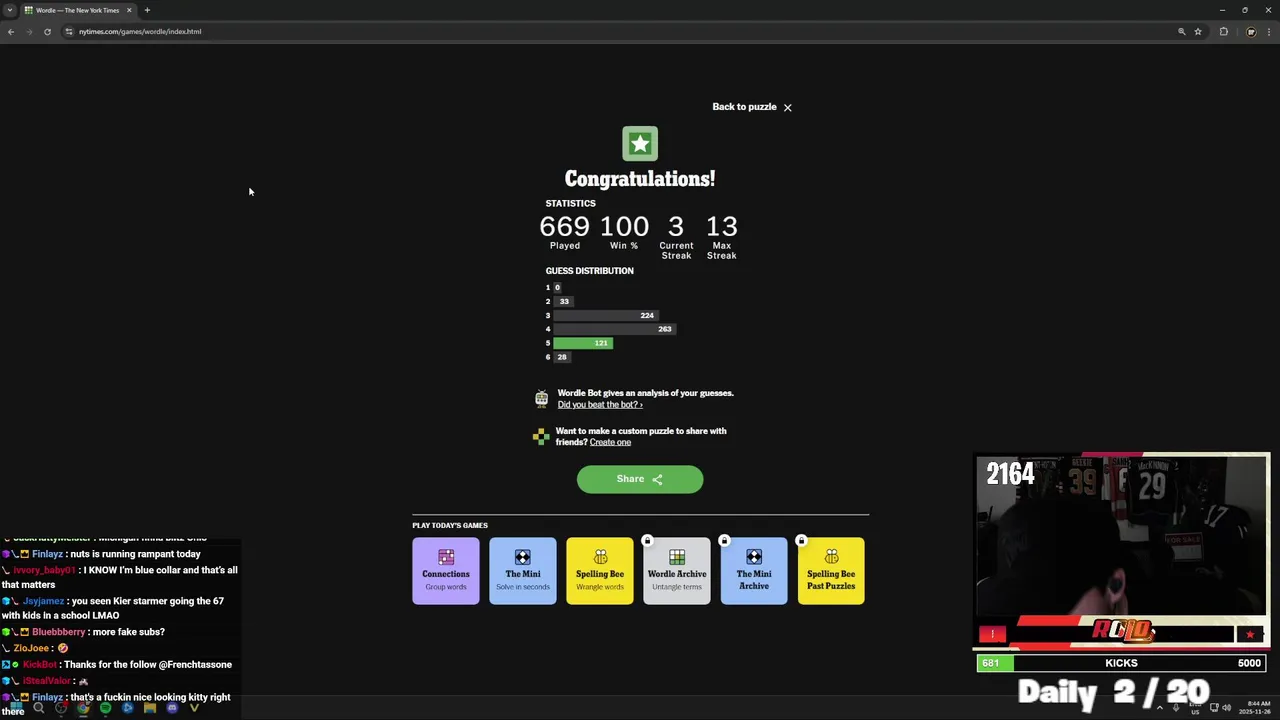This screenshot has height=720, width=1280.
Task: Click the site information icon in address bar
Action: pos(69,31)
